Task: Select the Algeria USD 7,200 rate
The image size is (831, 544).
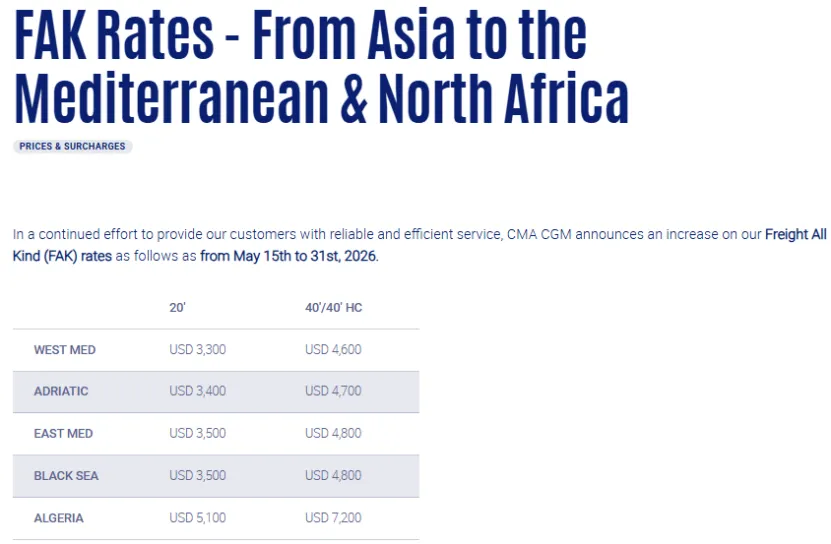Action: (x=333, y=518)
